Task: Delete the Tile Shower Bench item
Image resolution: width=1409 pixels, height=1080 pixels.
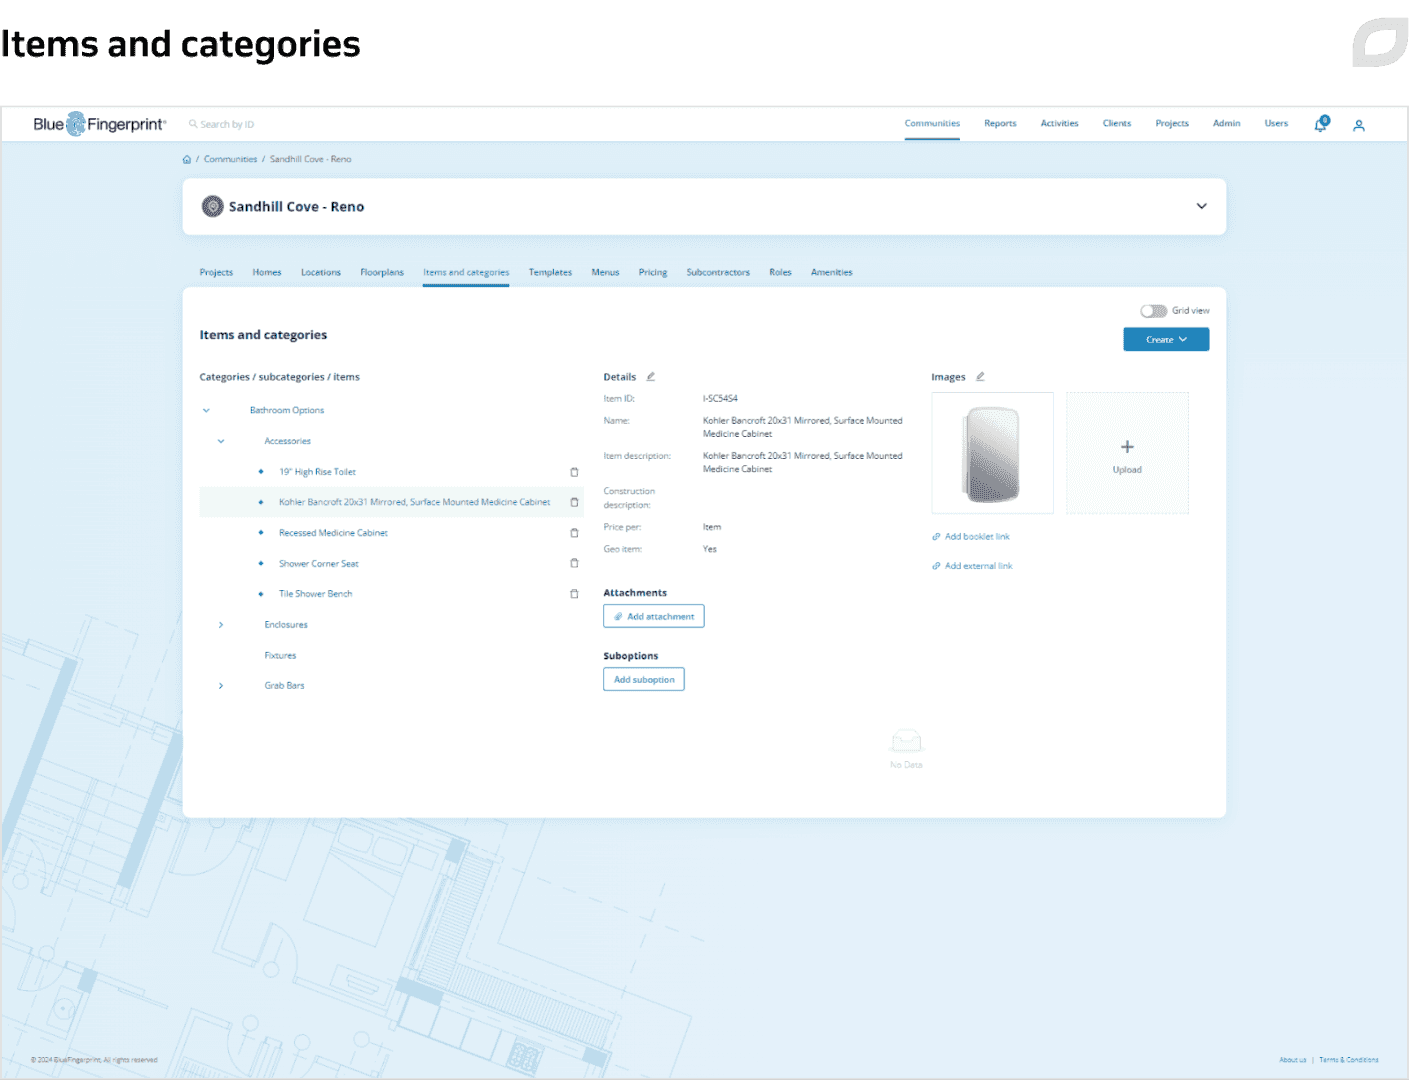Action: (574, 594)
